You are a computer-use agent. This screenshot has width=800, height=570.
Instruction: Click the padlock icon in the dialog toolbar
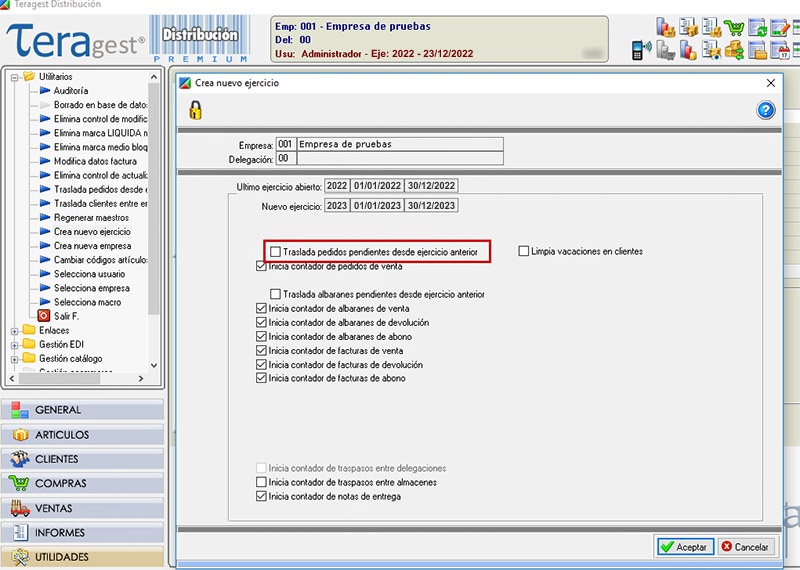(195, 110)
